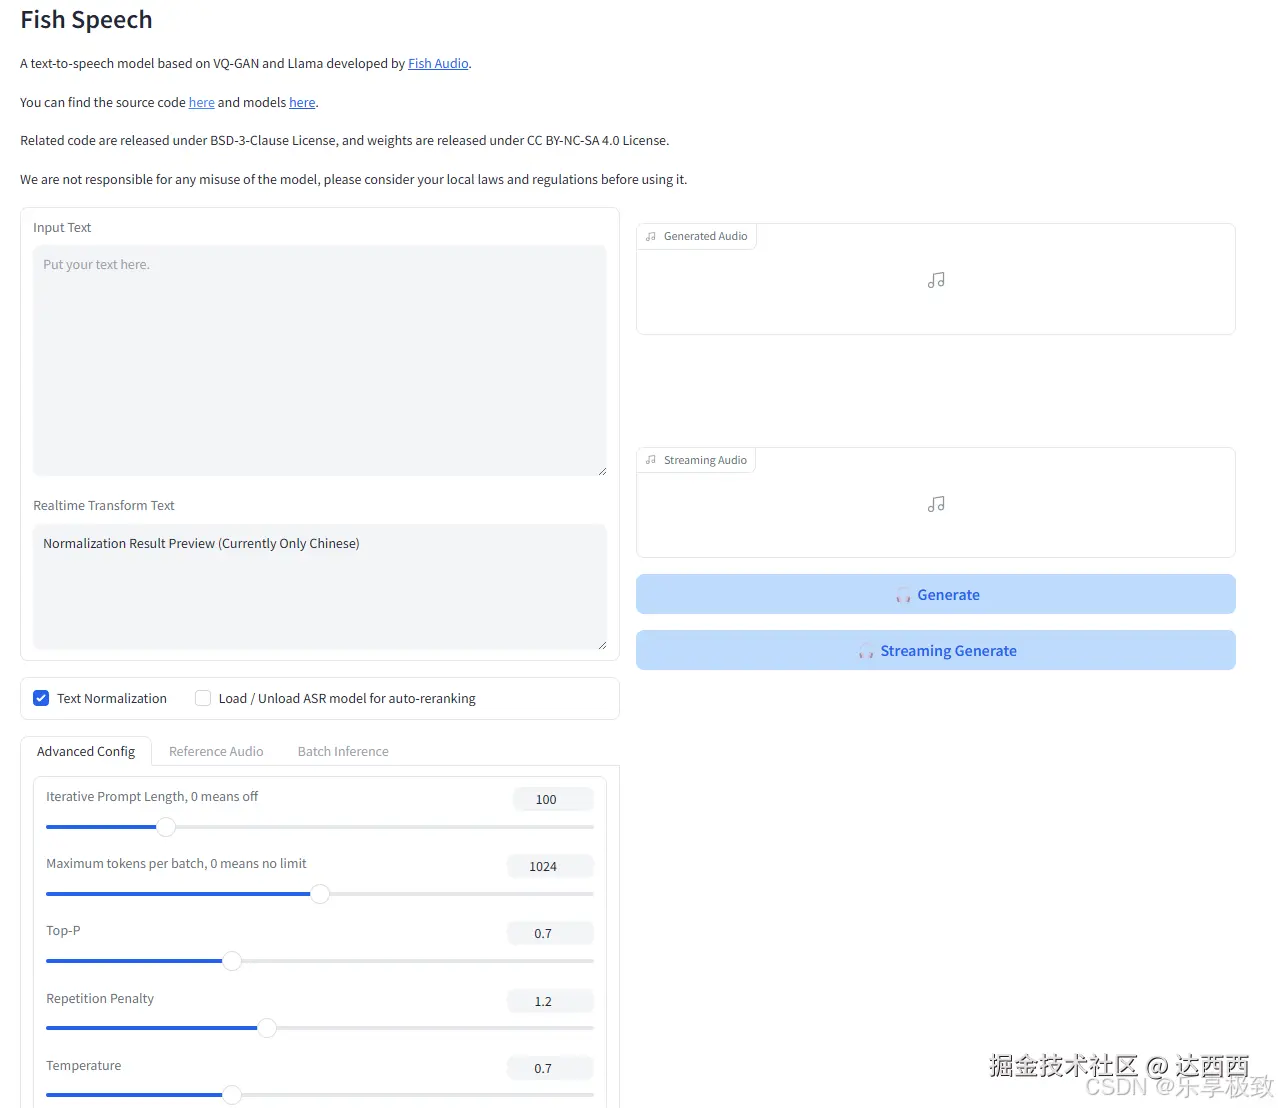Open the Fish Audio link
This screenshot has height=1108, width=1278.
[x=438, y=63]
